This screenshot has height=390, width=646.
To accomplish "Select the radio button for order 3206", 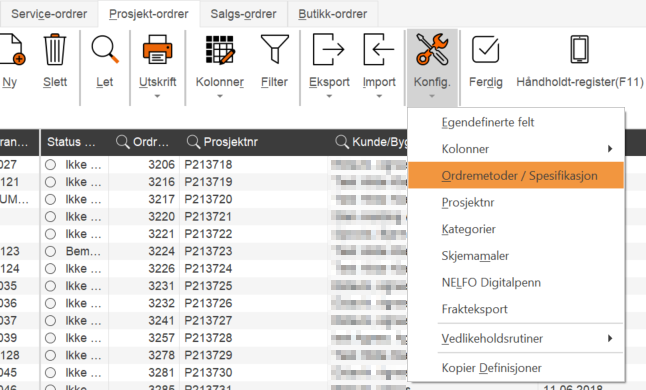I will coord(50,165).
